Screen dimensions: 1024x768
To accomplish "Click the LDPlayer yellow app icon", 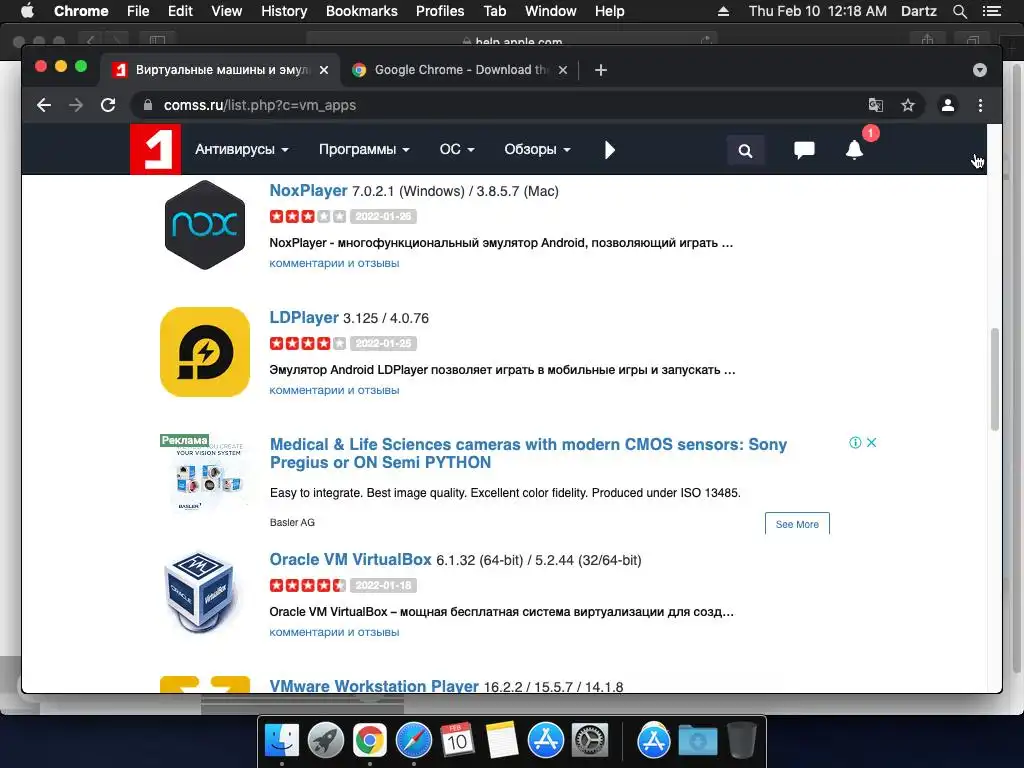I will (x=205, y=352).
